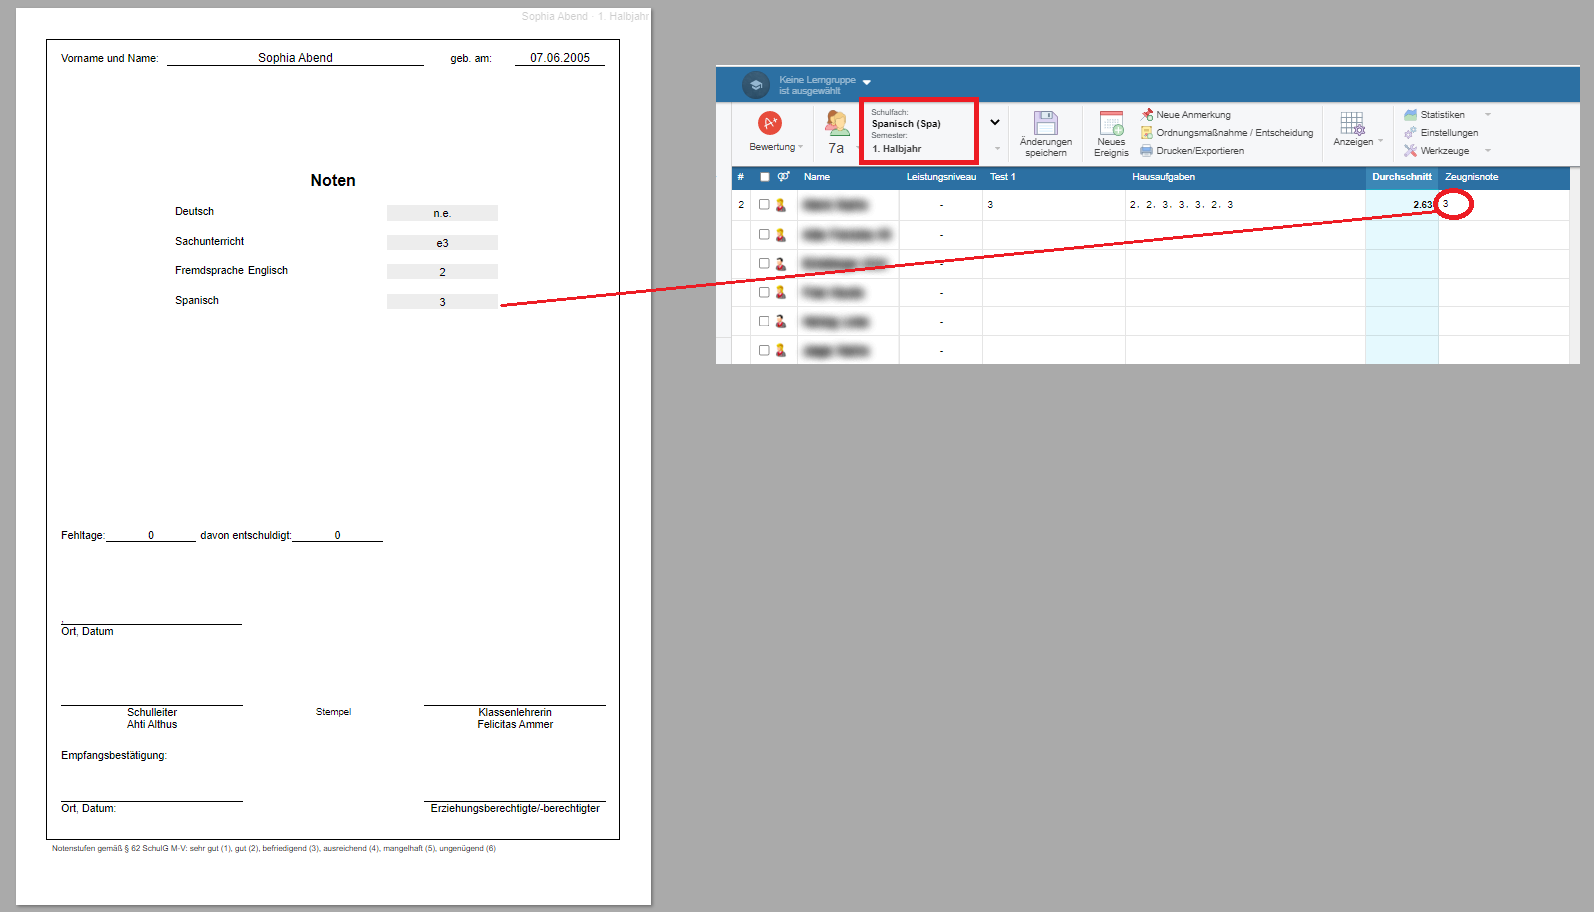This screenshot has width=1594, height=912.
Task: Open Ordnungsmaßnahme / Entscheidung
Action: coord(1234,133)
